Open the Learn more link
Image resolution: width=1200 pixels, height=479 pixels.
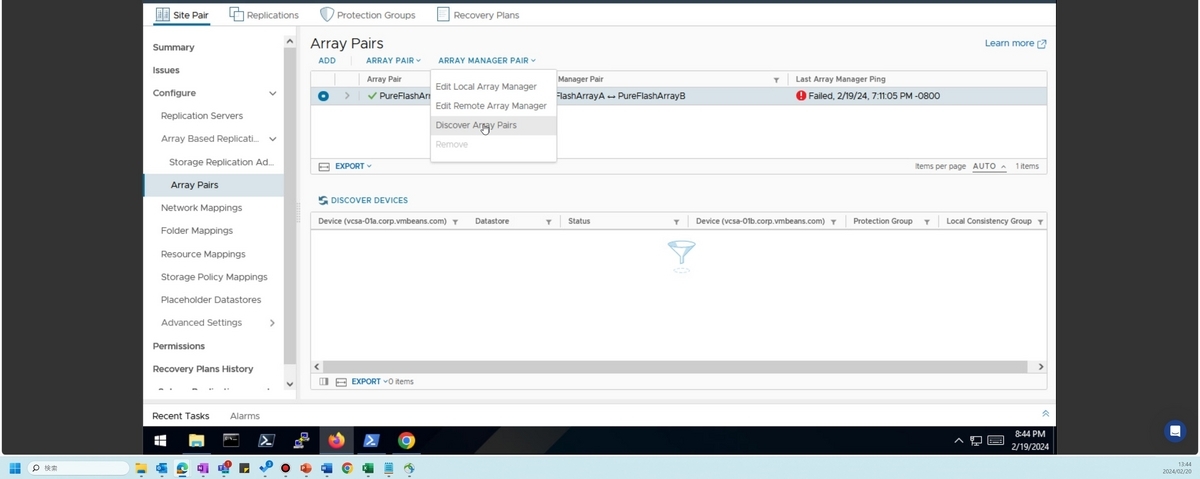(x=1016, y=44)
